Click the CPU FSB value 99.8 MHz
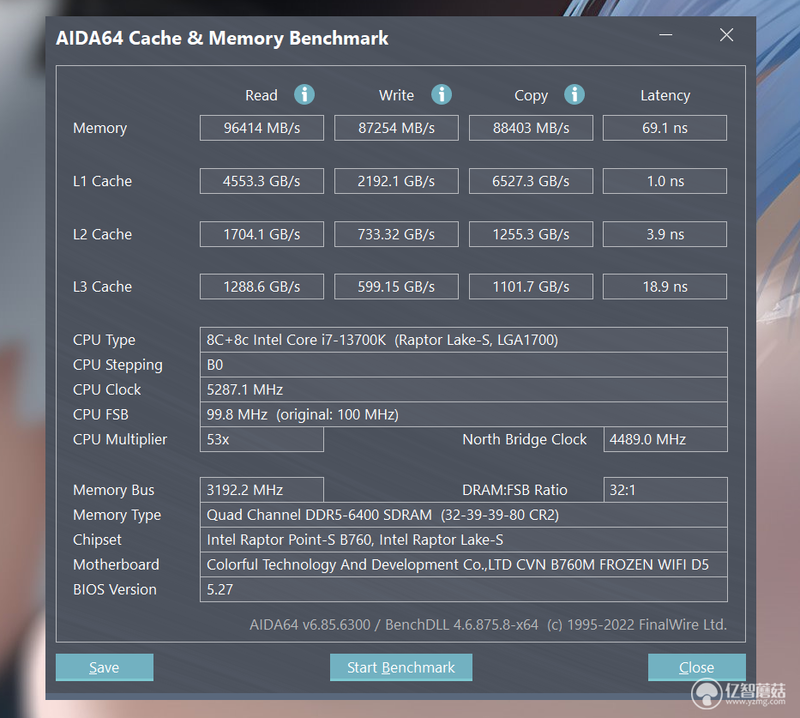Viewport: 800px width, 718px height. [x=464, y=414]
